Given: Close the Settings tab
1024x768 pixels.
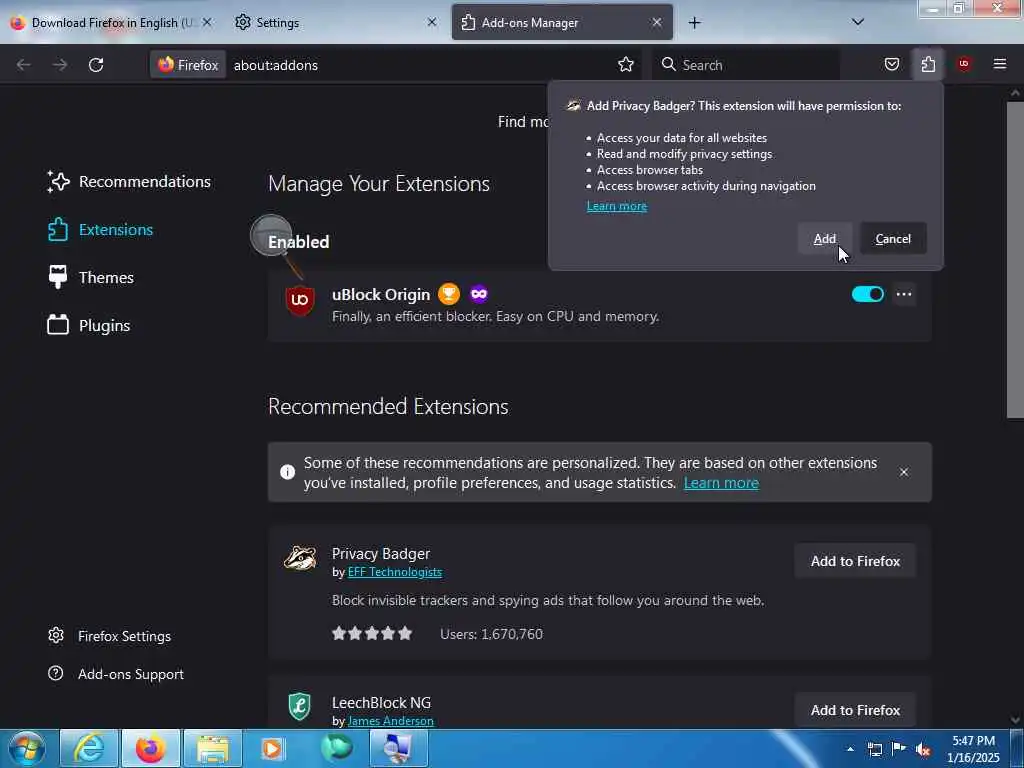Looking at the screenshot, I should tap(432, 22).
